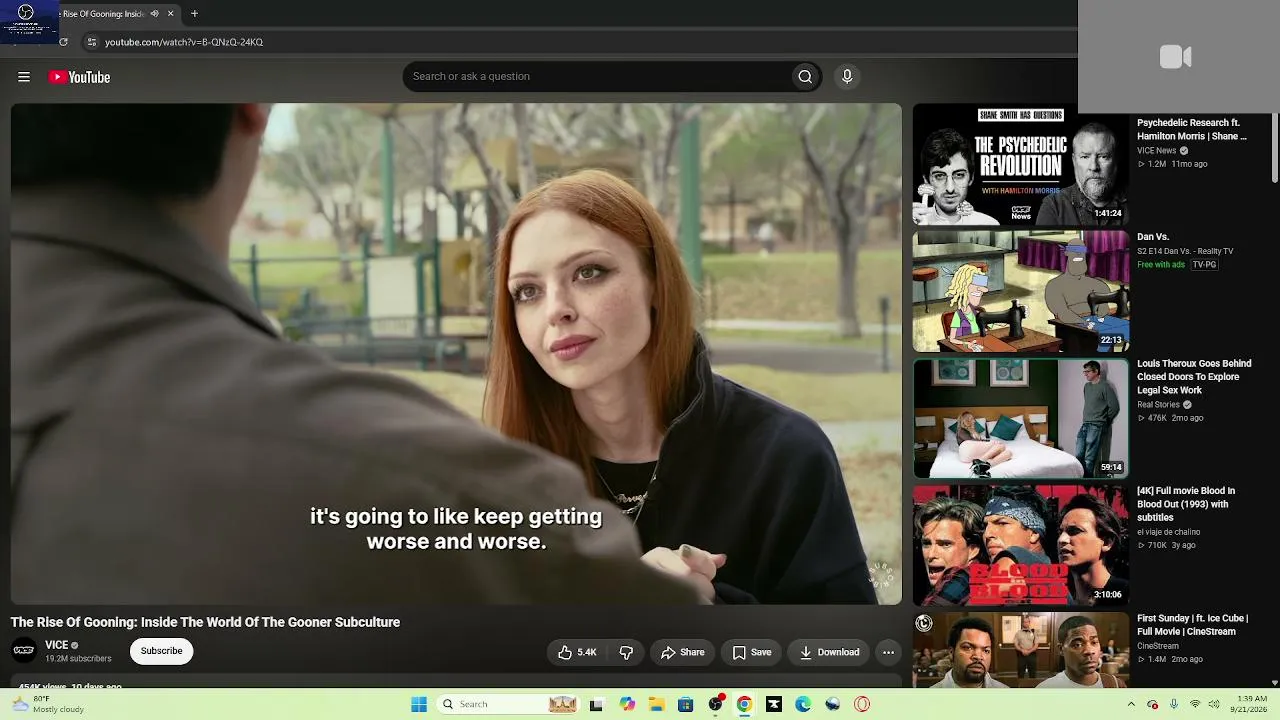Click the browser address bar URL

pos(184,42)
